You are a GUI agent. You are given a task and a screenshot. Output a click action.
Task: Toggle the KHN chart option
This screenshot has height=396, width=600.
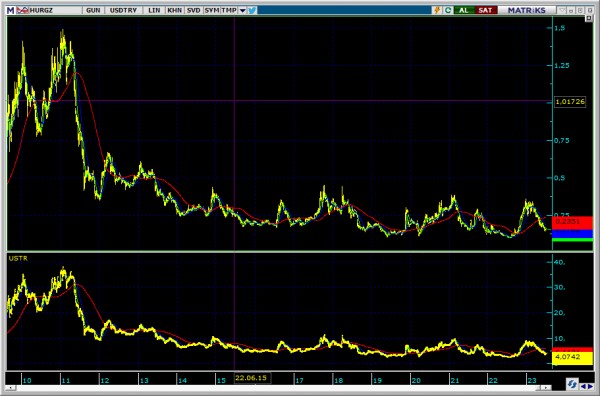(x=174, y=10)
